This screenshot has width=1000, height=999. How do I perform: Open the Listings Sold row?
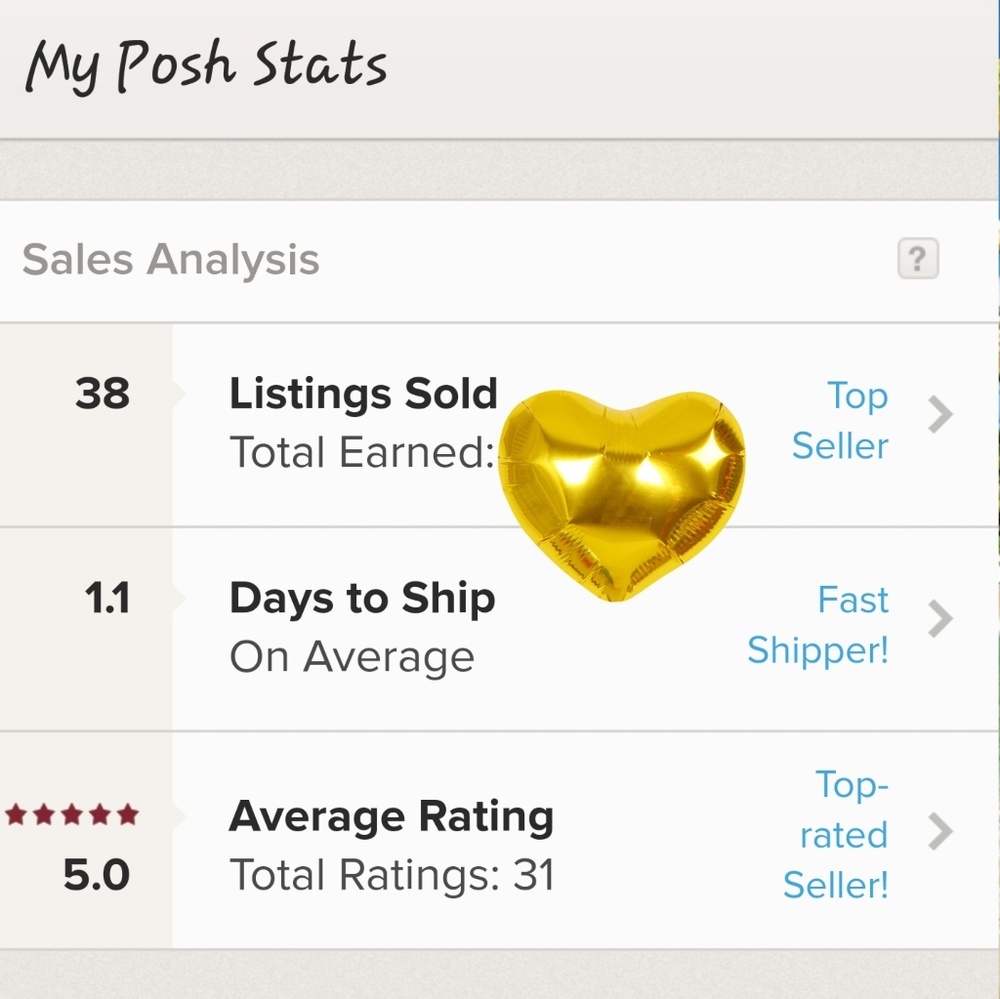pyautogui.click(x=363, y=393)
